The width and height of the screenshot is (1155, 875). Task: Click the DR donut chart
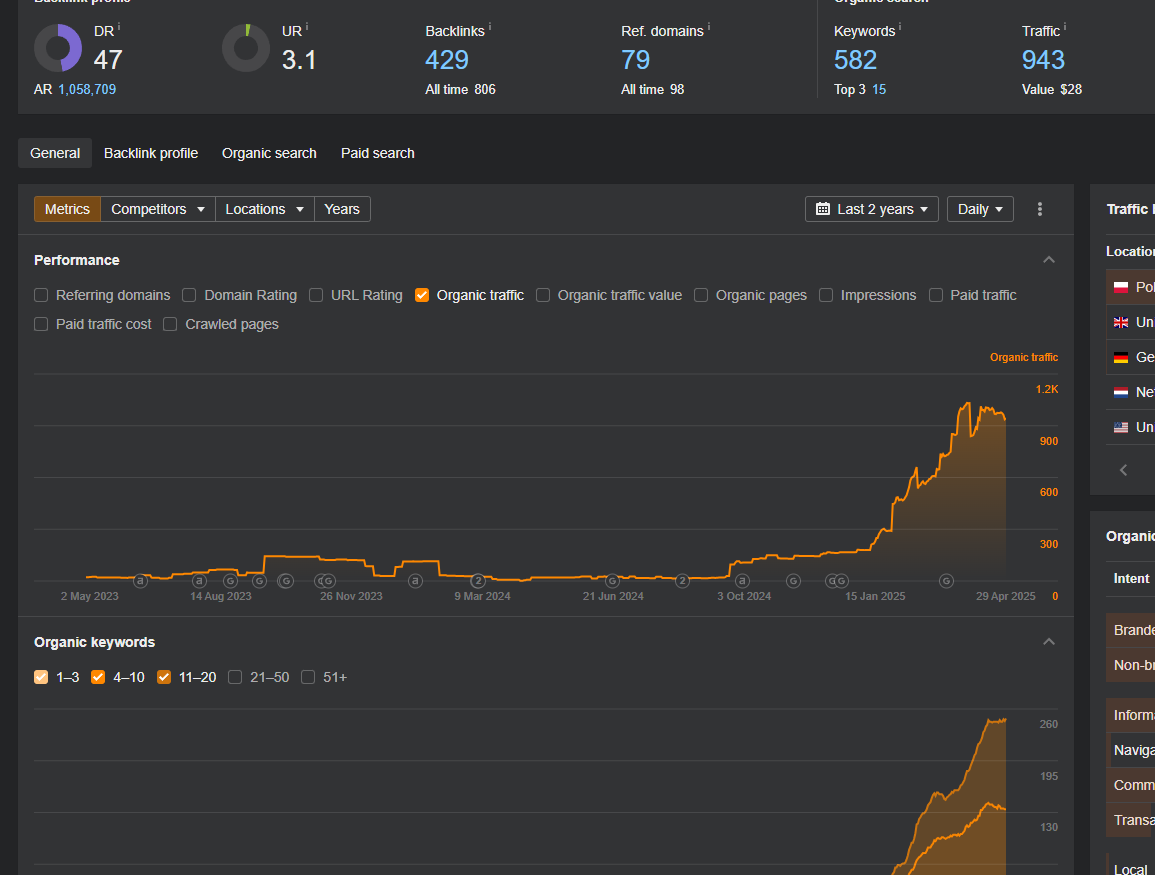[x=58, y=48]
